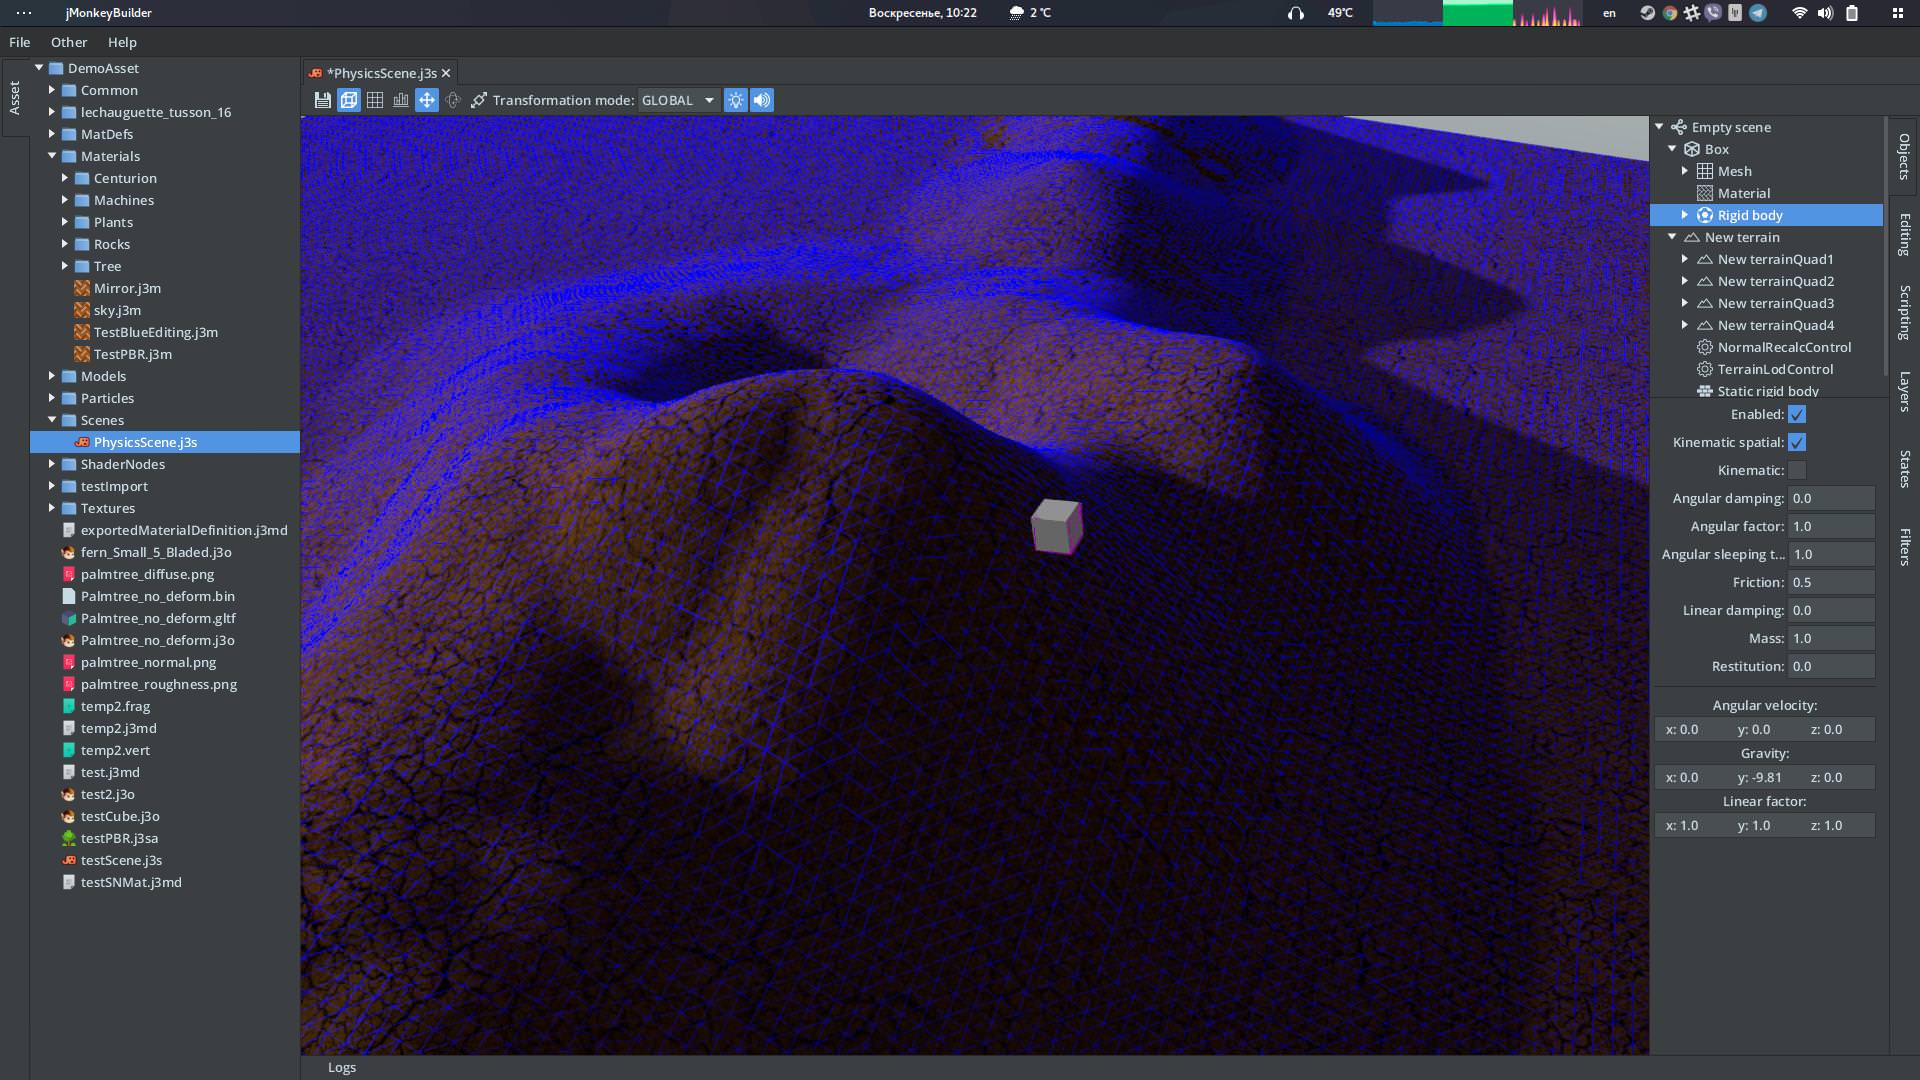Screen dimensions: 1920x1080
Task: Toggle the scene audio speaker icon
Action: (762, 100)
